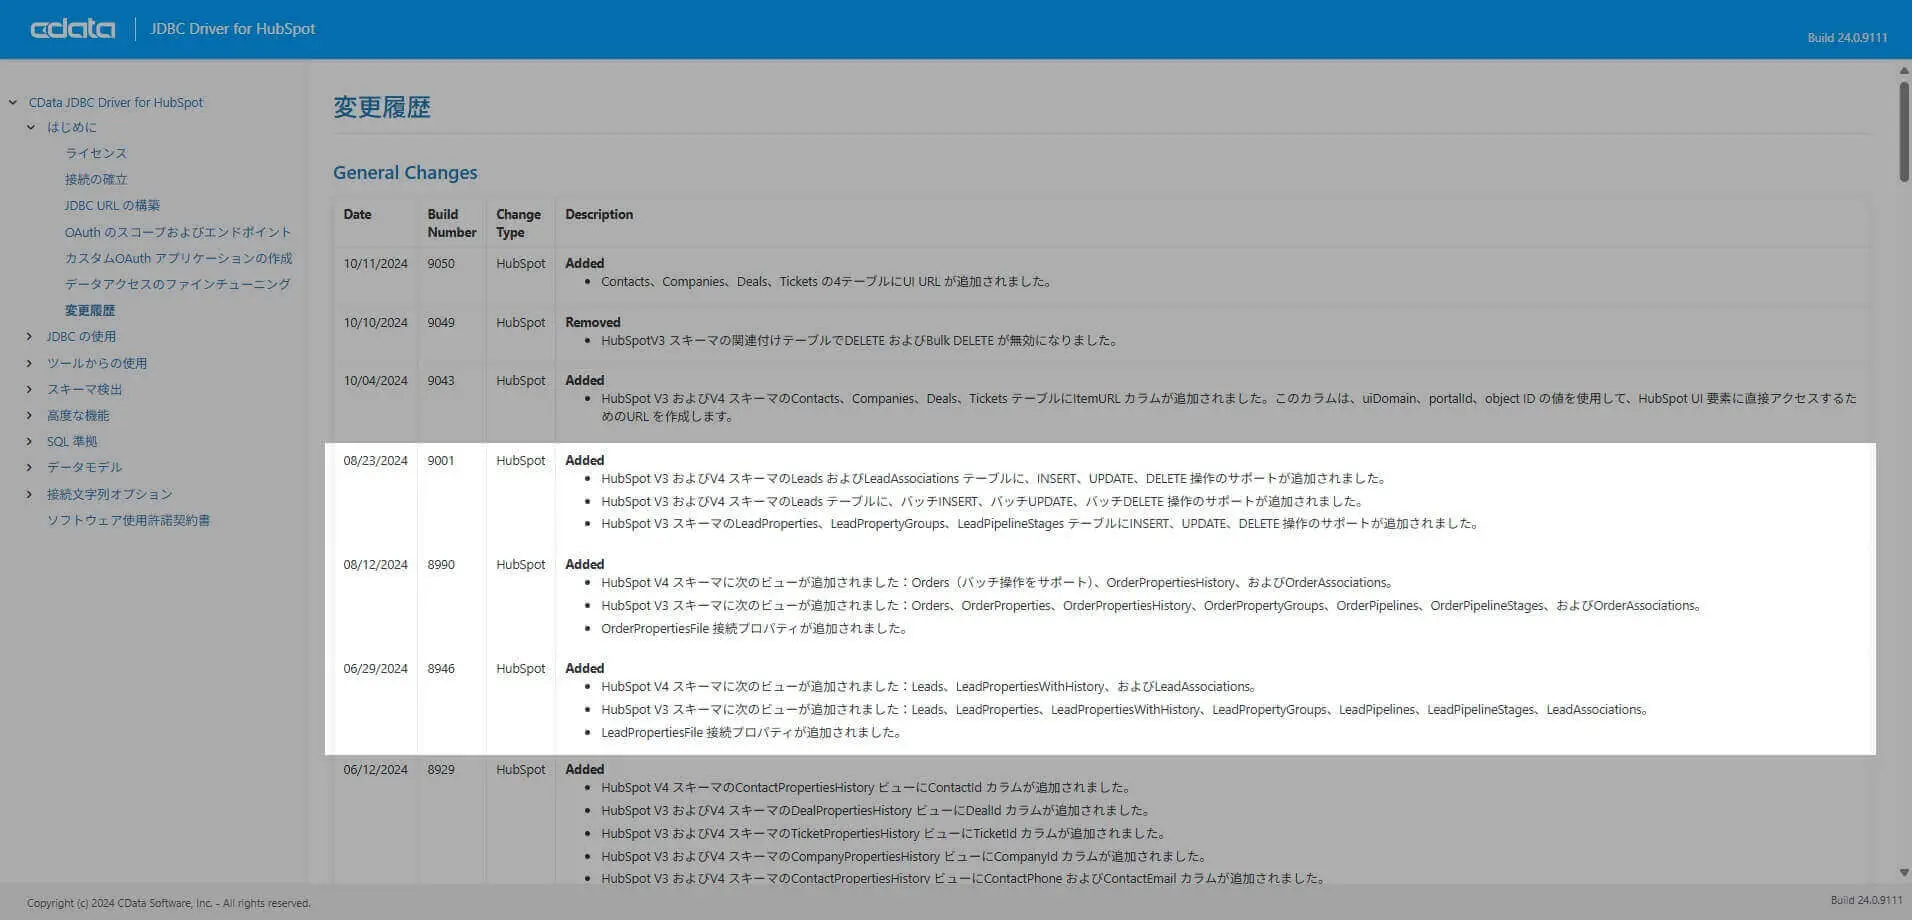Click build number 9050 cell

(x=441, y=263)
